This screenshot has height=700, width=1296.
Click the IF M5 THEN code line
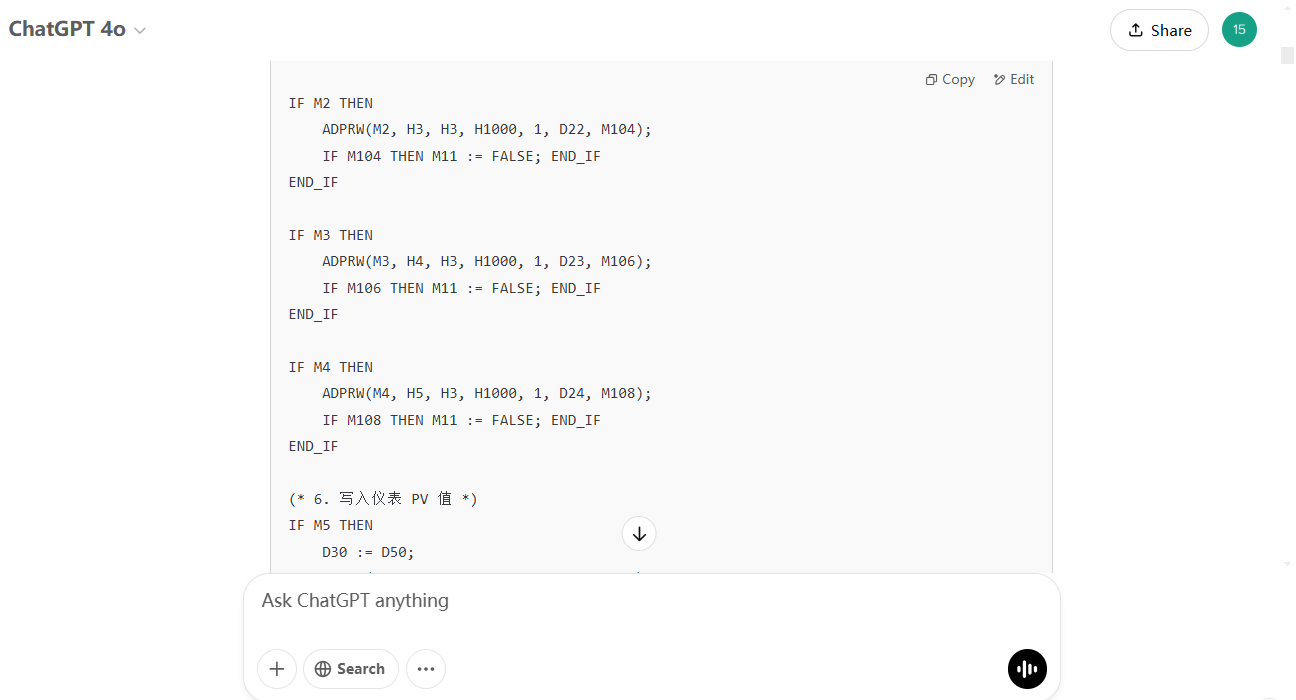pyautogui.click(x=331, y=525)
